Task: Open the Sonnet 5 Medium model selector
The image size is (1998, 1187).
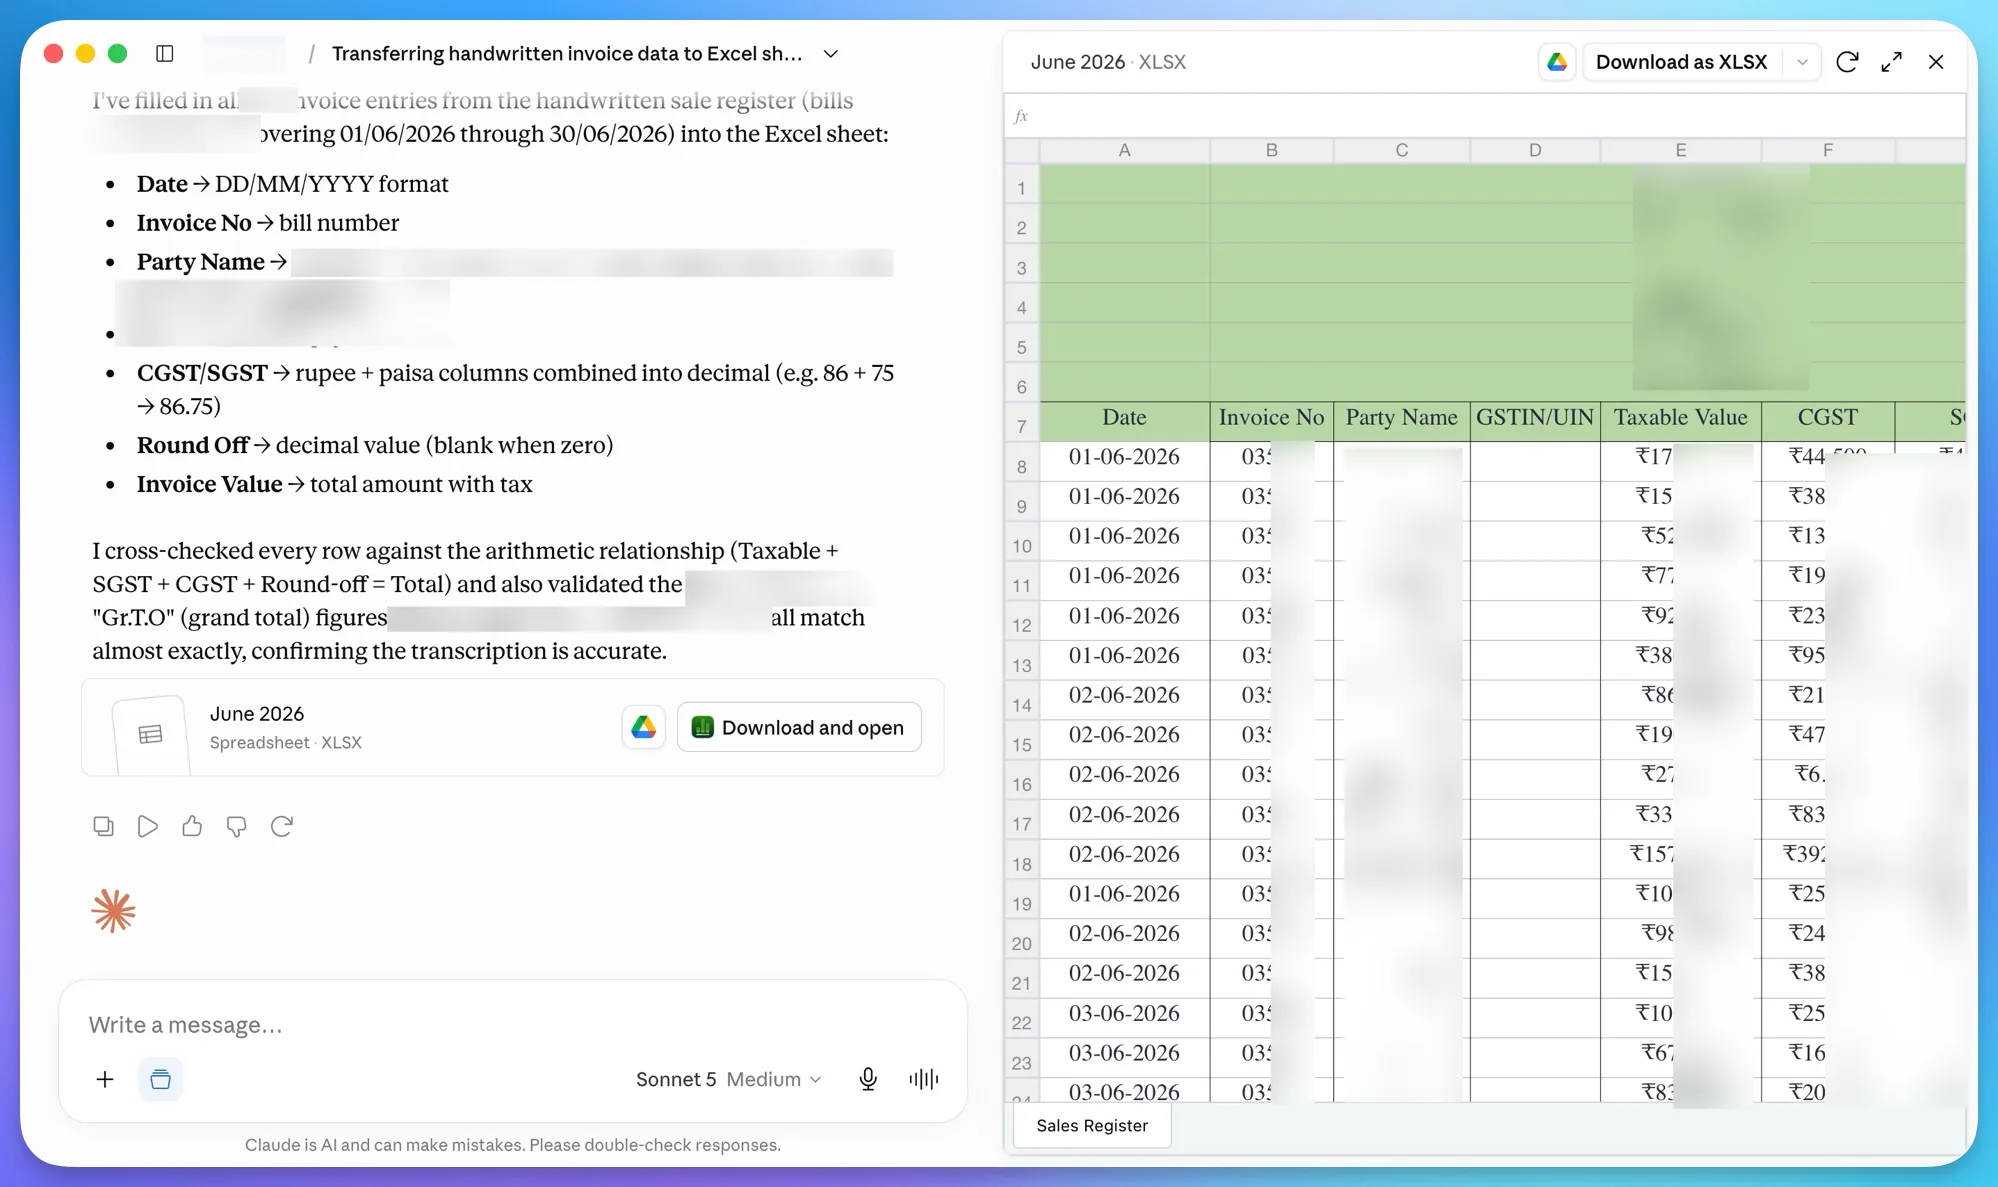Action: click(728, 1079)
